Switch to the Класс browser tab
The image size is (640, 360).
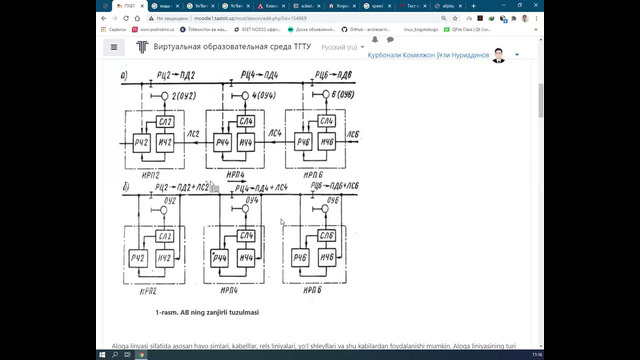point(271,6)
